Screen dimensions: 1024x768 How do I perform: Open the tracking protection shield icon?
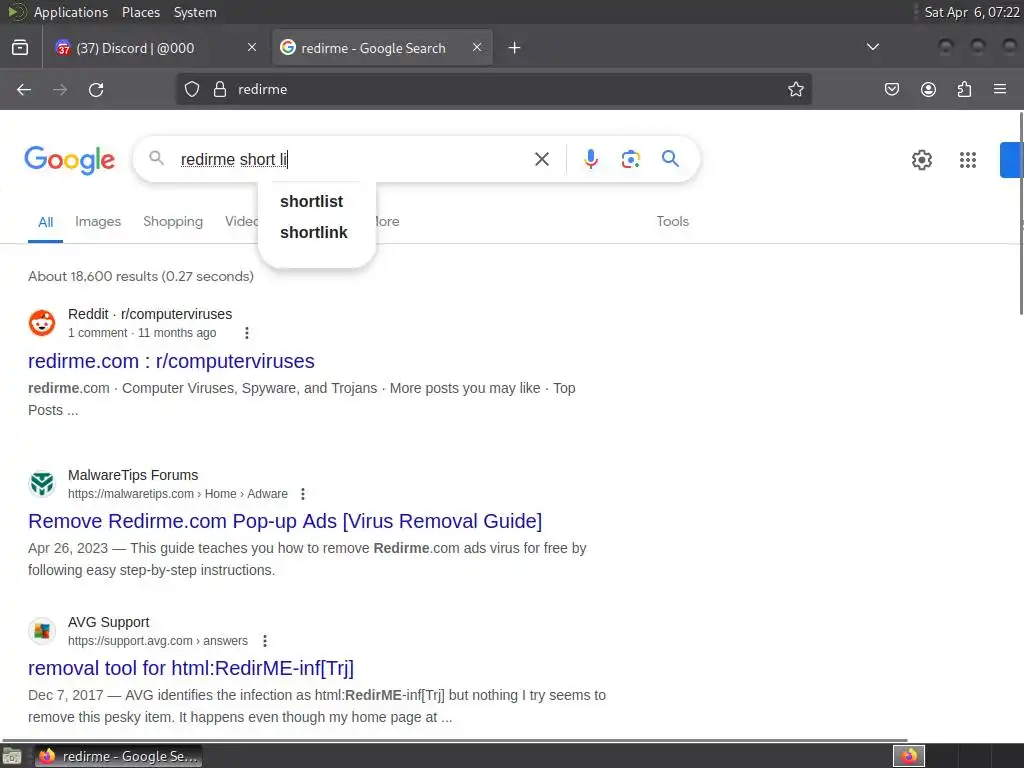pos(191,89)
